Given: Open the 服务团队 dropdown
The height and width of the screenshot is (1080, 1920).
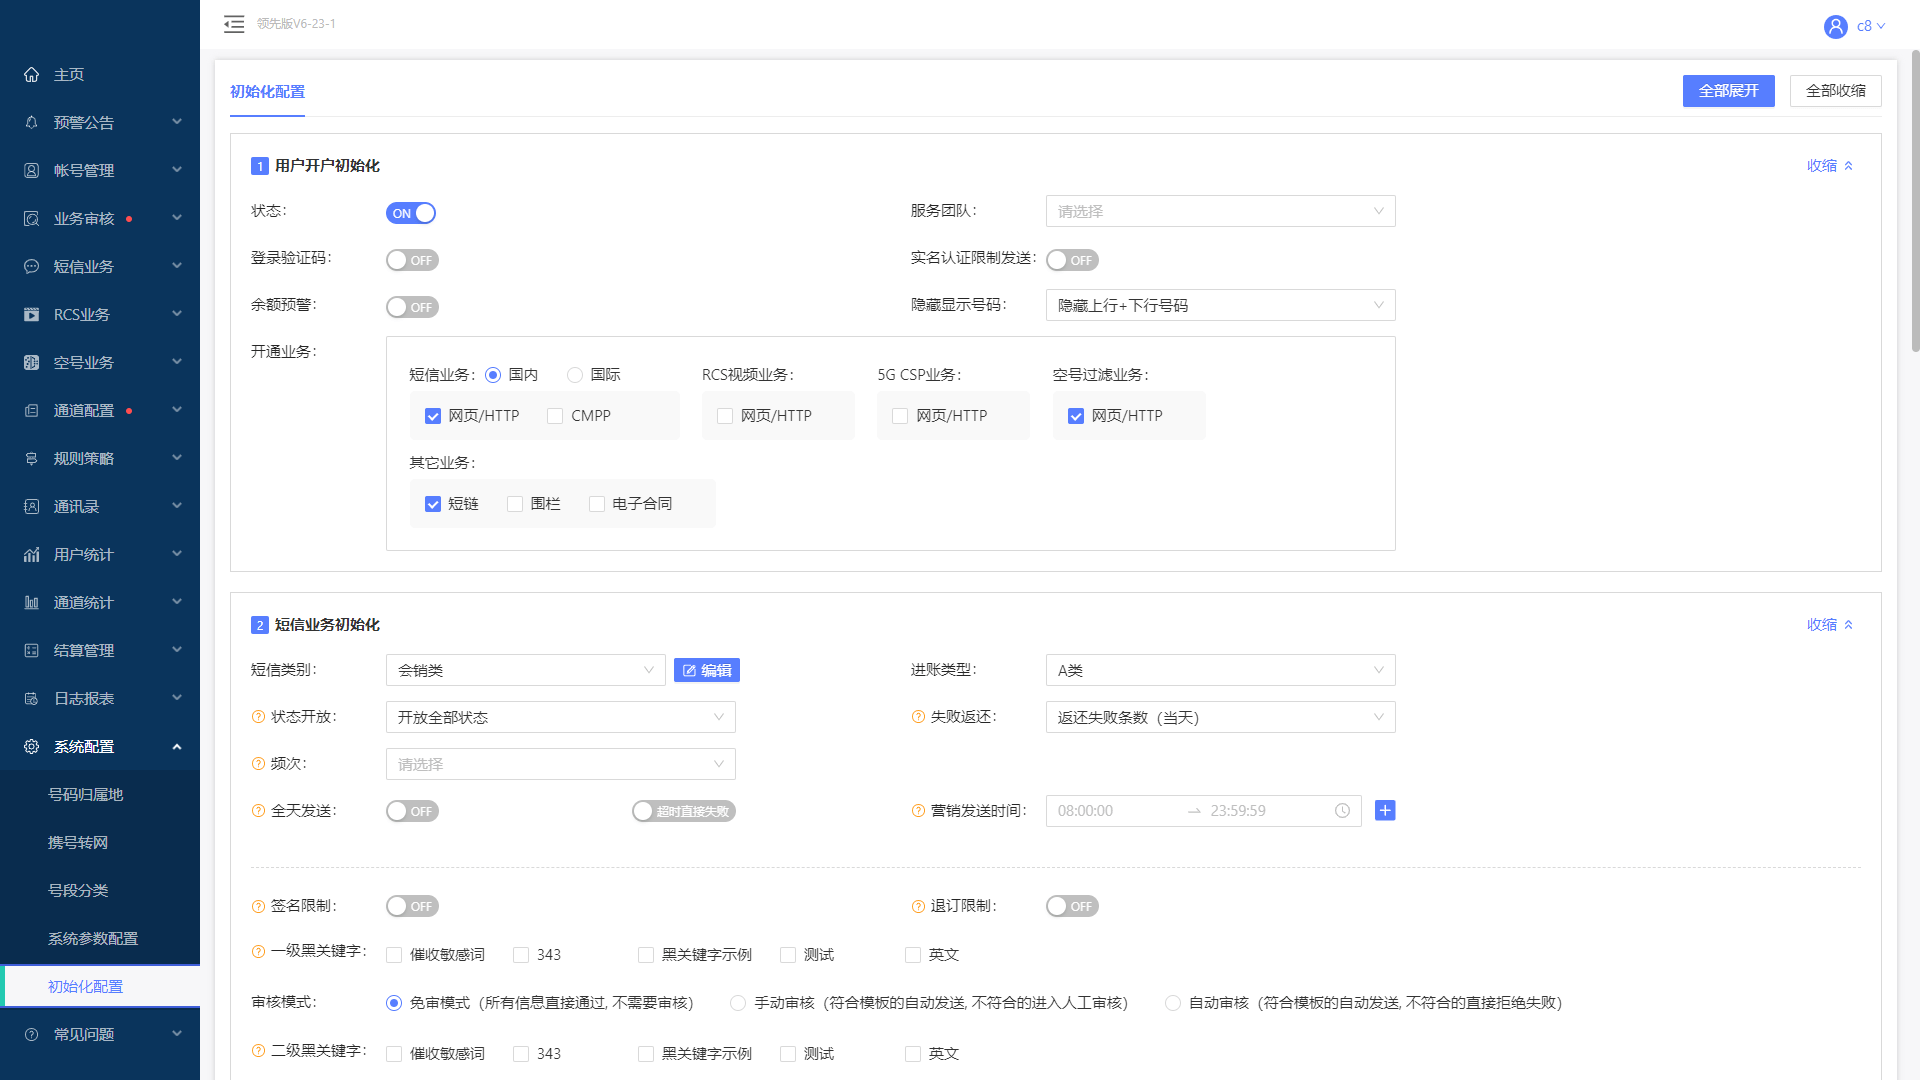Looking at the screenshot, I should point(1220,211).
